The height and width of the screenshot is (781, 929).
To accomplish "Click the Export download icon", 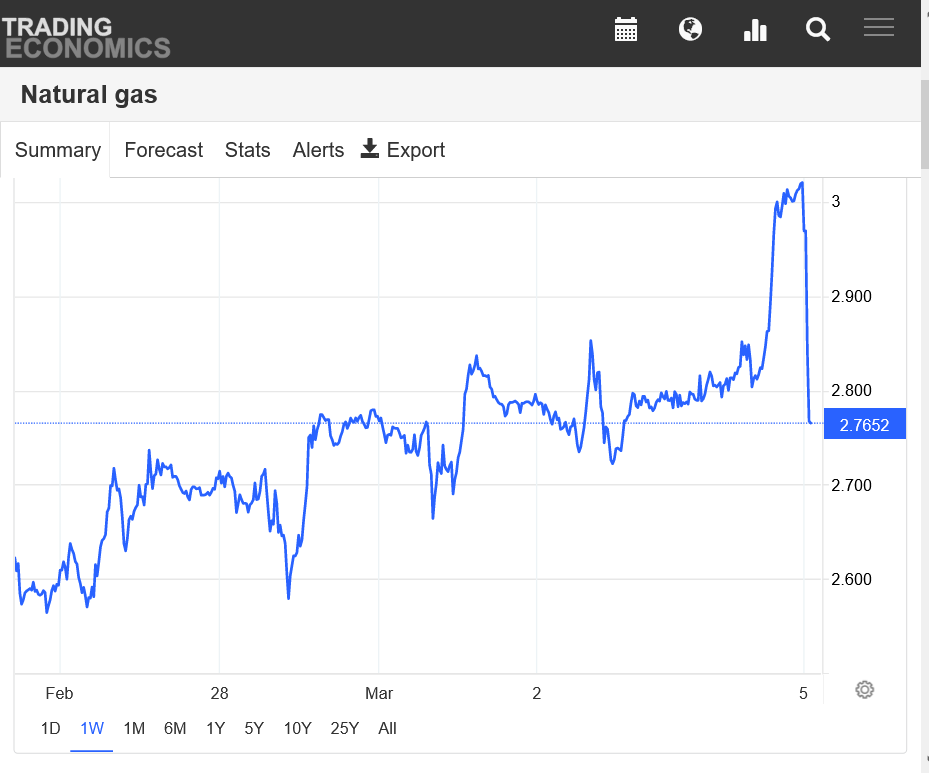I will click(x=370, y=149).
